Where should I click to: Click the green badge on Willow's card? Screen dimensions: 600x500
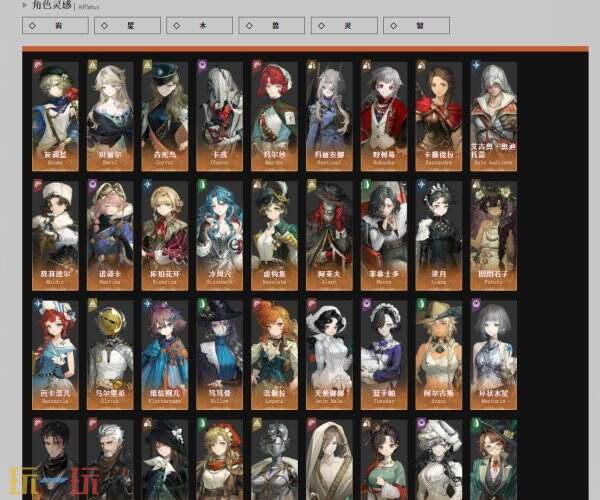coord(202,305)
